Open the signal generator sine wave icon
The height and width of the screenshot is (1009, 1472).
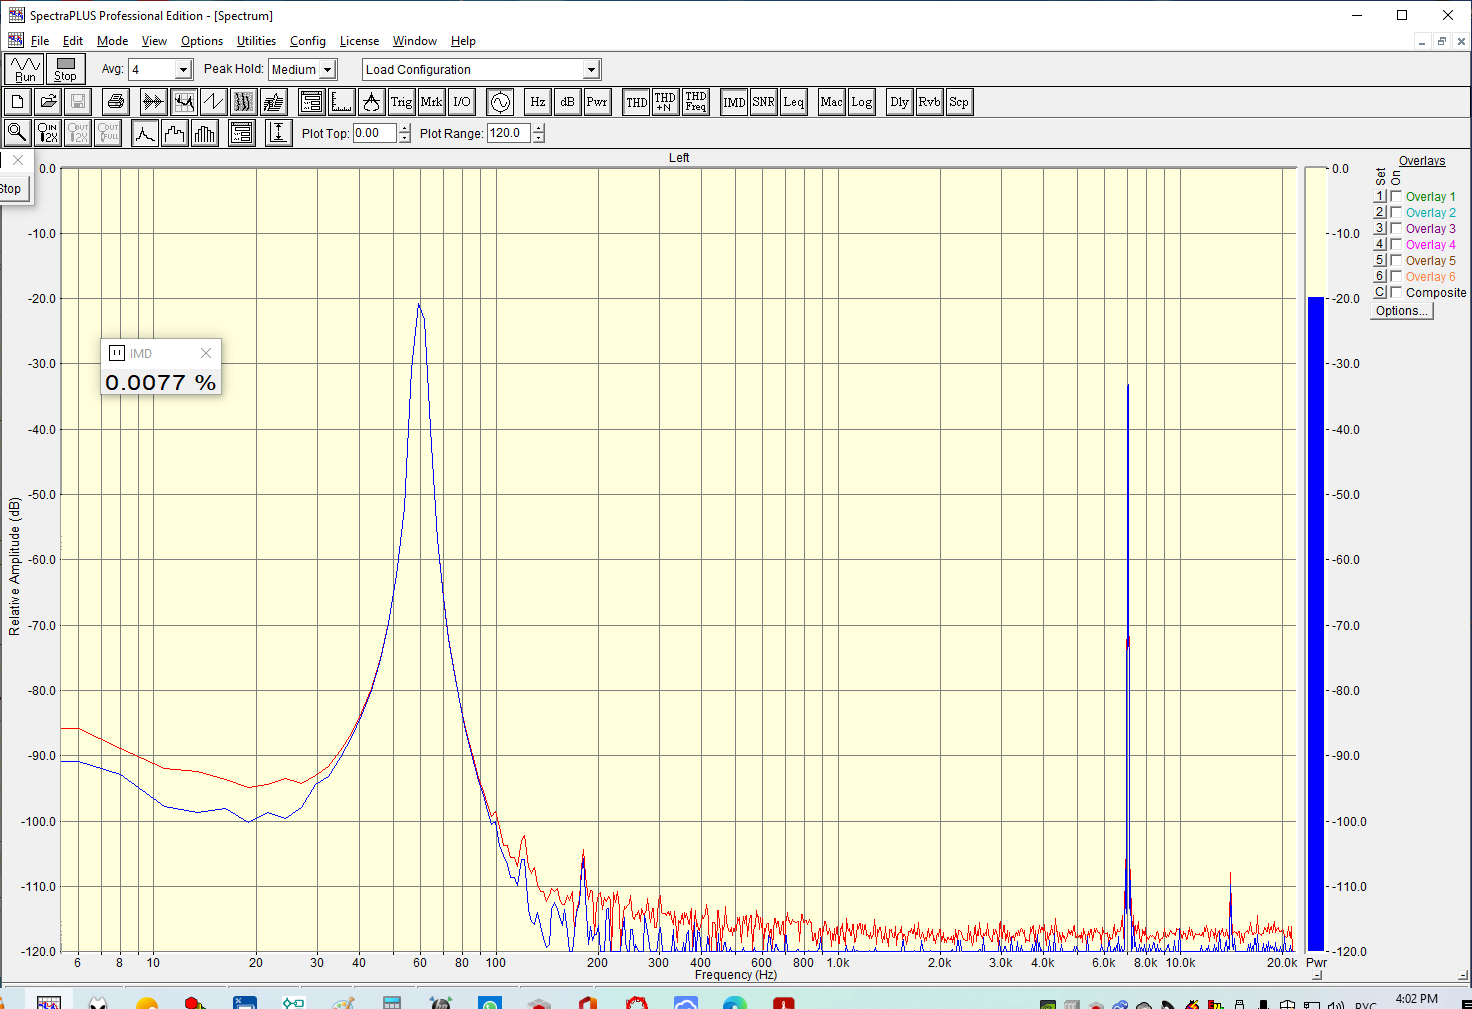coord(500,102)
